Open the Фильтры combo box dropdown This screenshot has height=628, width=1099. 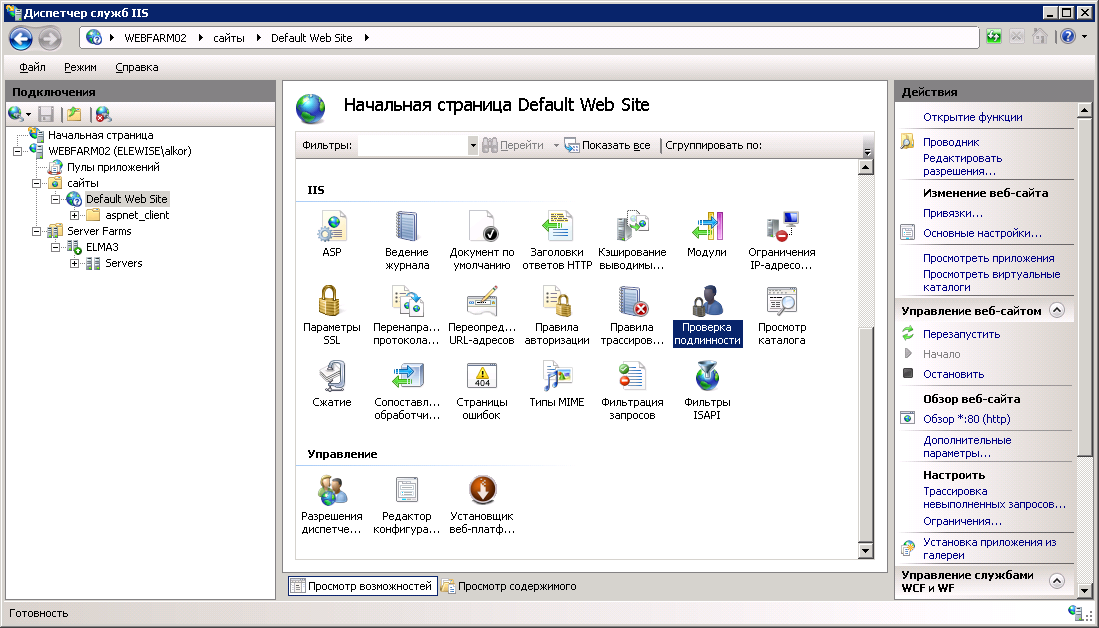pos(473,146)
